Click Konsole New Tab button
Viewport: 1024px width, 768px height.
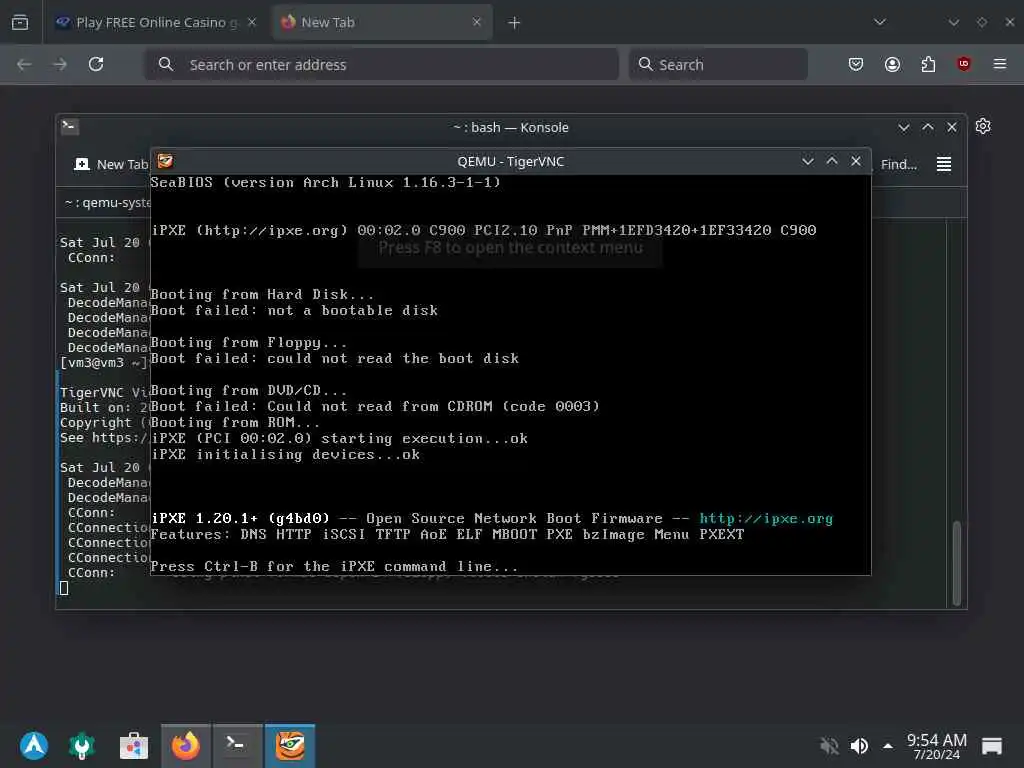(x=111, y=165)
